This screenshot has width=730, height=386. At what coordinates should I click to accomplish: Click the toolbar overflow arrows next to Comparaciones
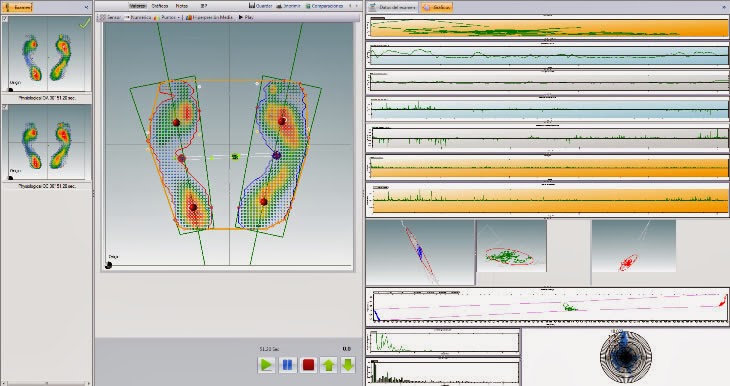coord(353,6)
